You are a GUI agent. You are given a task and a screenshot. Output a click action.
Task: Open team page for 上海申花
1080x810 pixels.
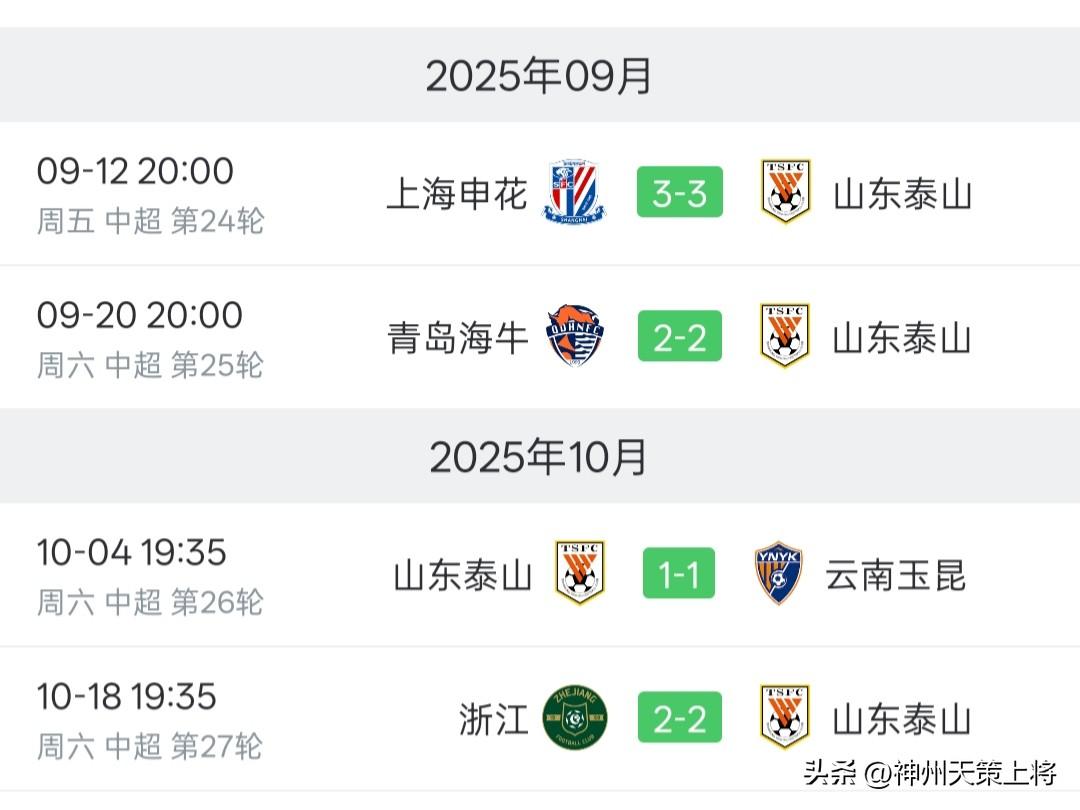coord(456,194)
